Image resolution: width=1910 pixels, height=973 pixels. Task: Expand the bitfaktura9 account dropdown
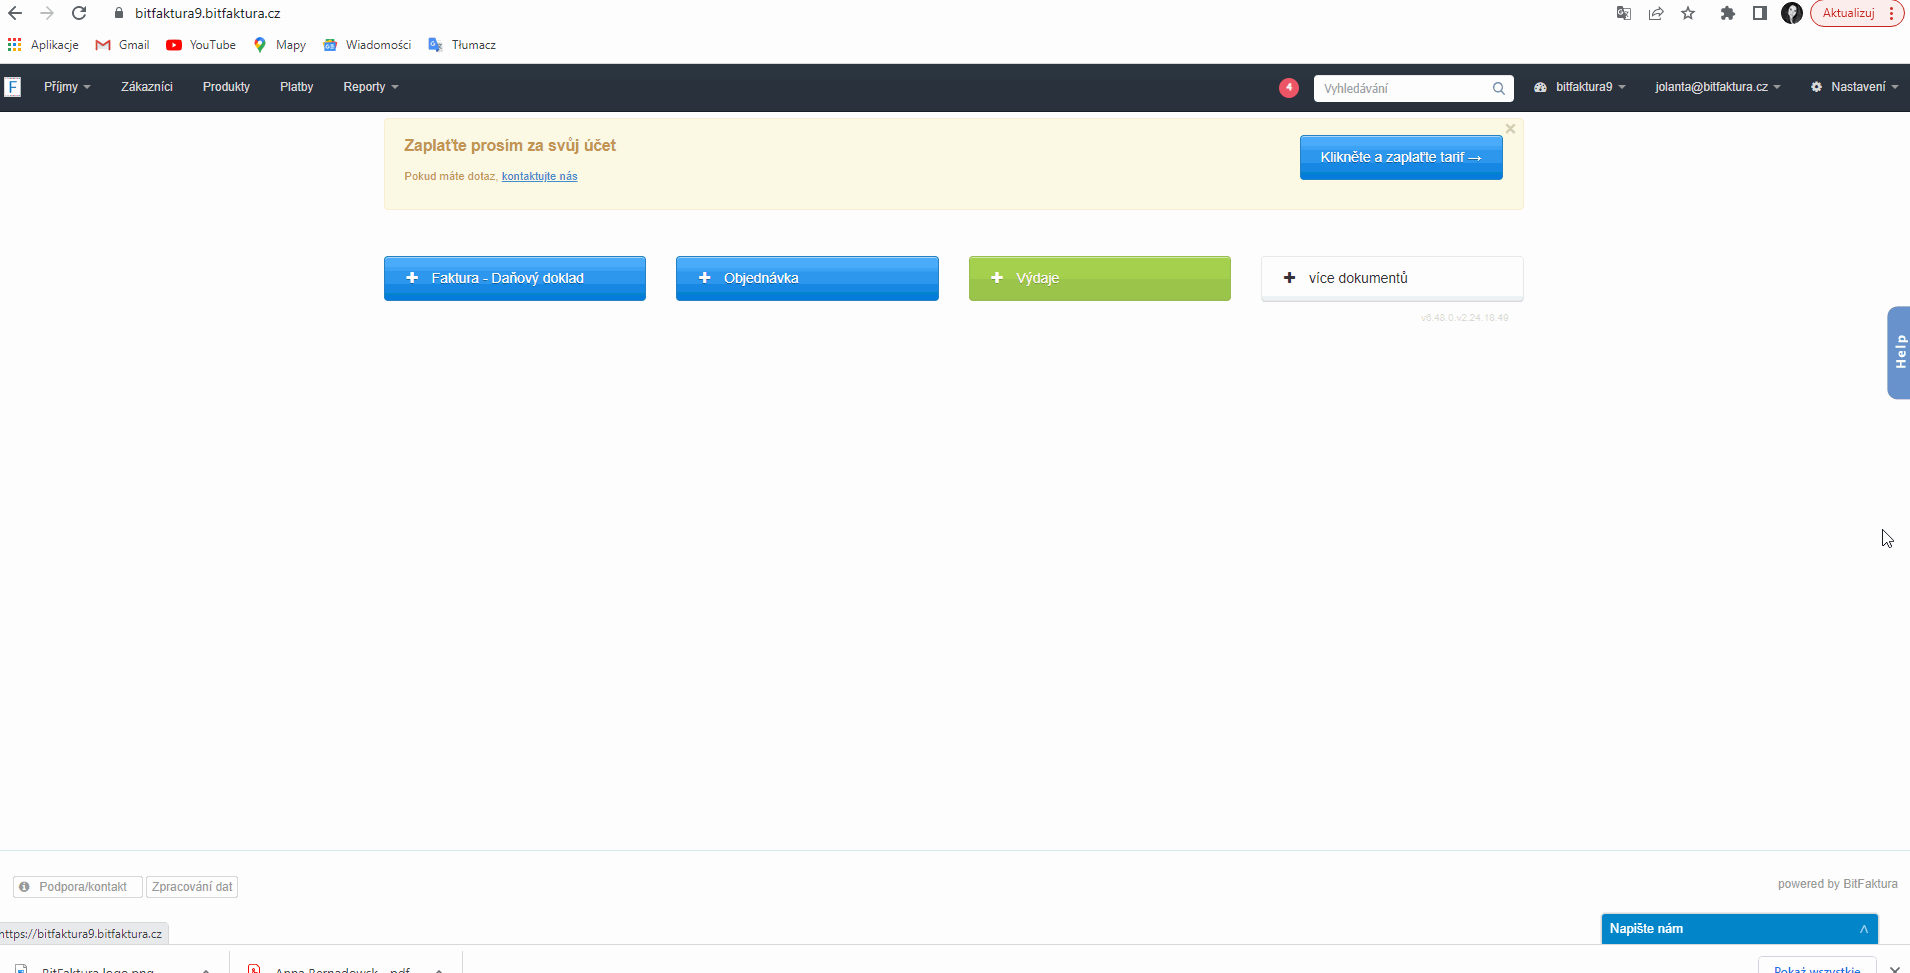coord(1580,87)
